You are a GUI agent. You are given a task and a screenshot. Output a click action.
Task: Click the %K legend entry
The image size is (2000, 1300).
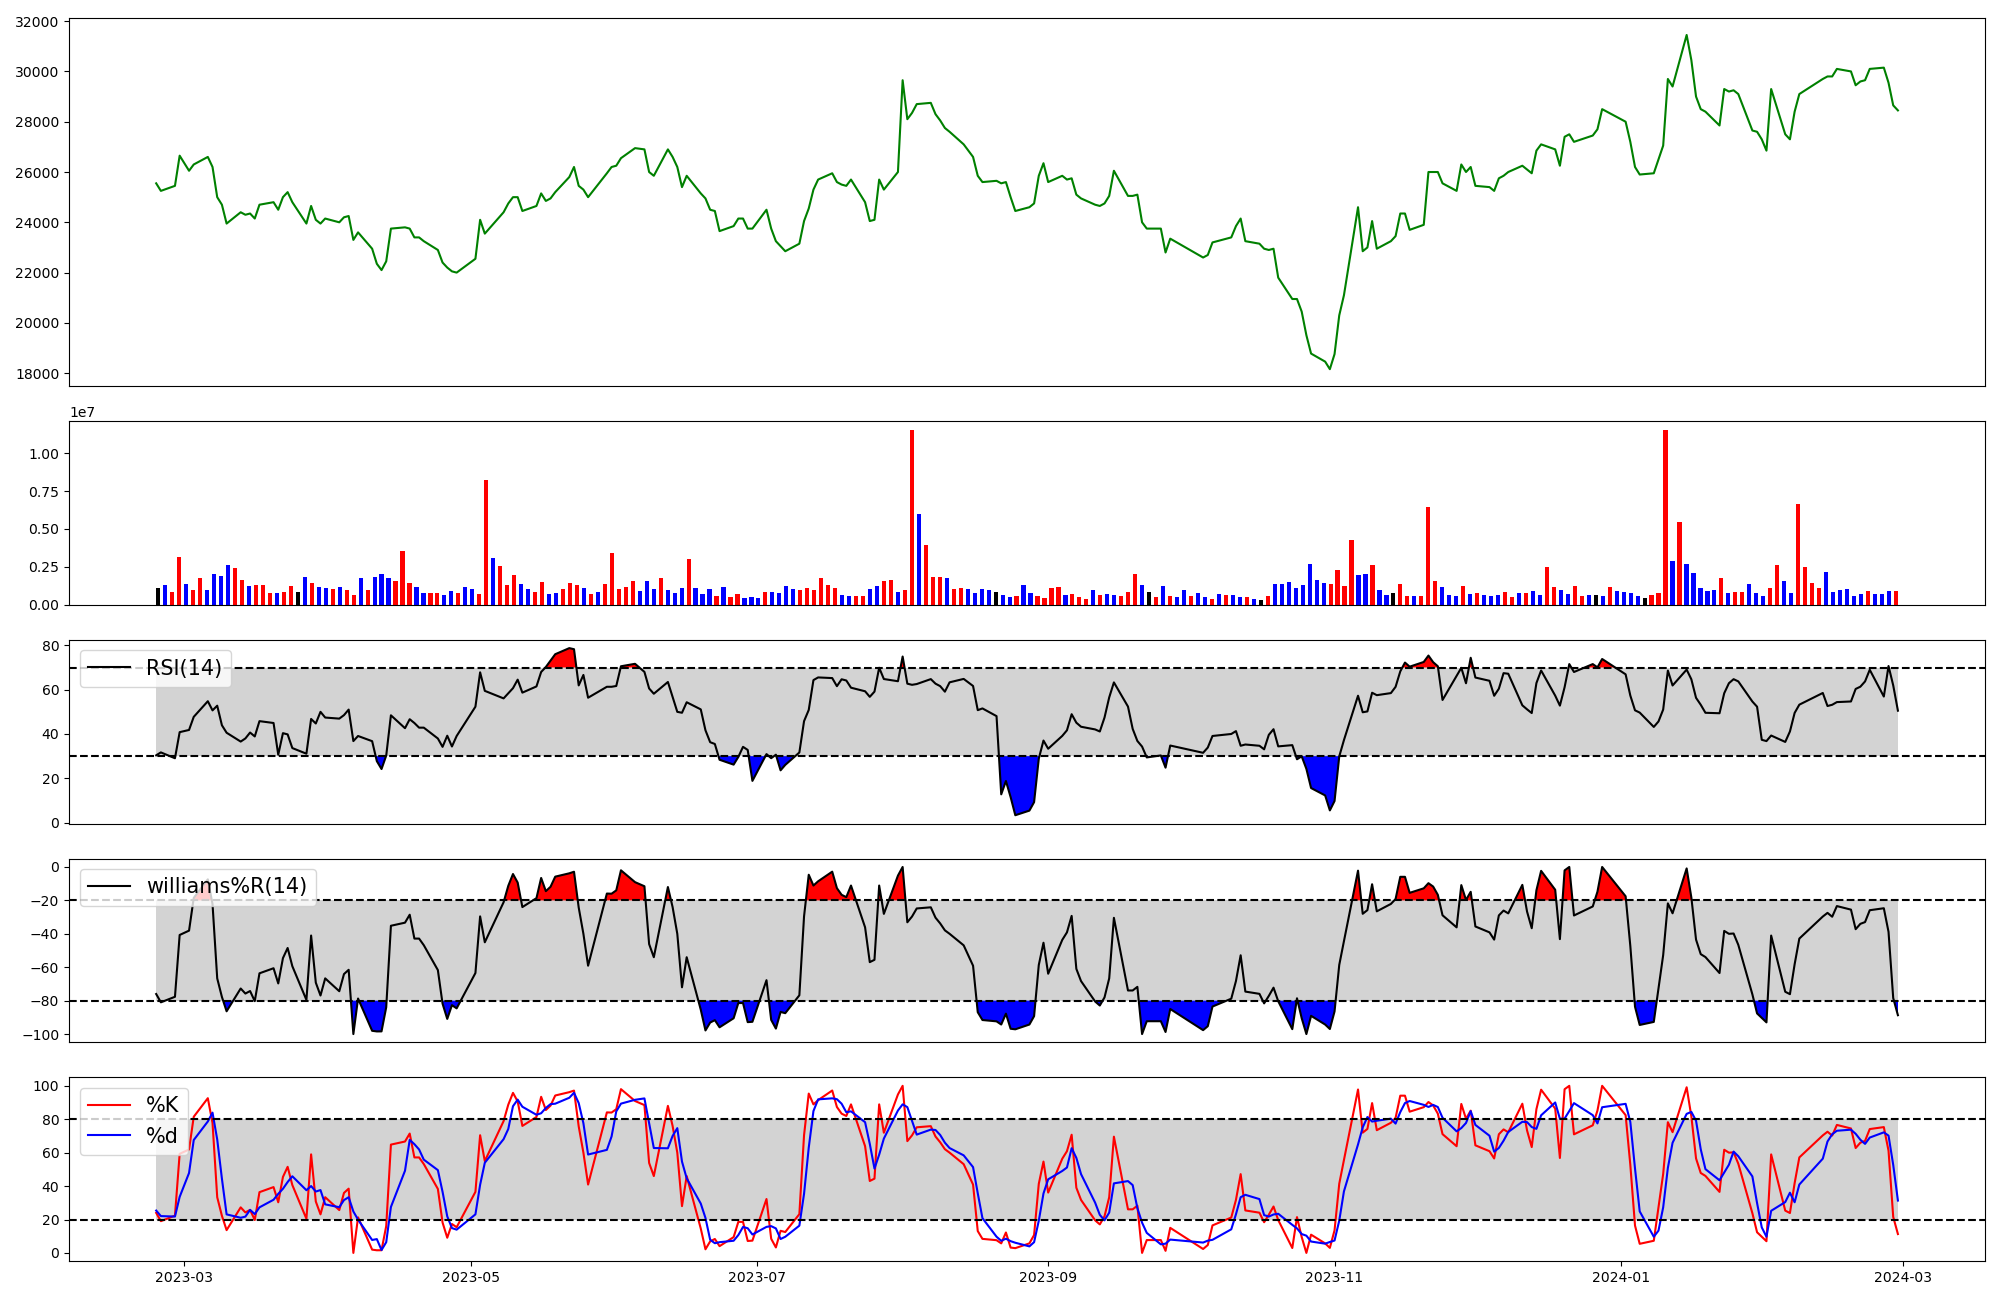coord(162,1105)
